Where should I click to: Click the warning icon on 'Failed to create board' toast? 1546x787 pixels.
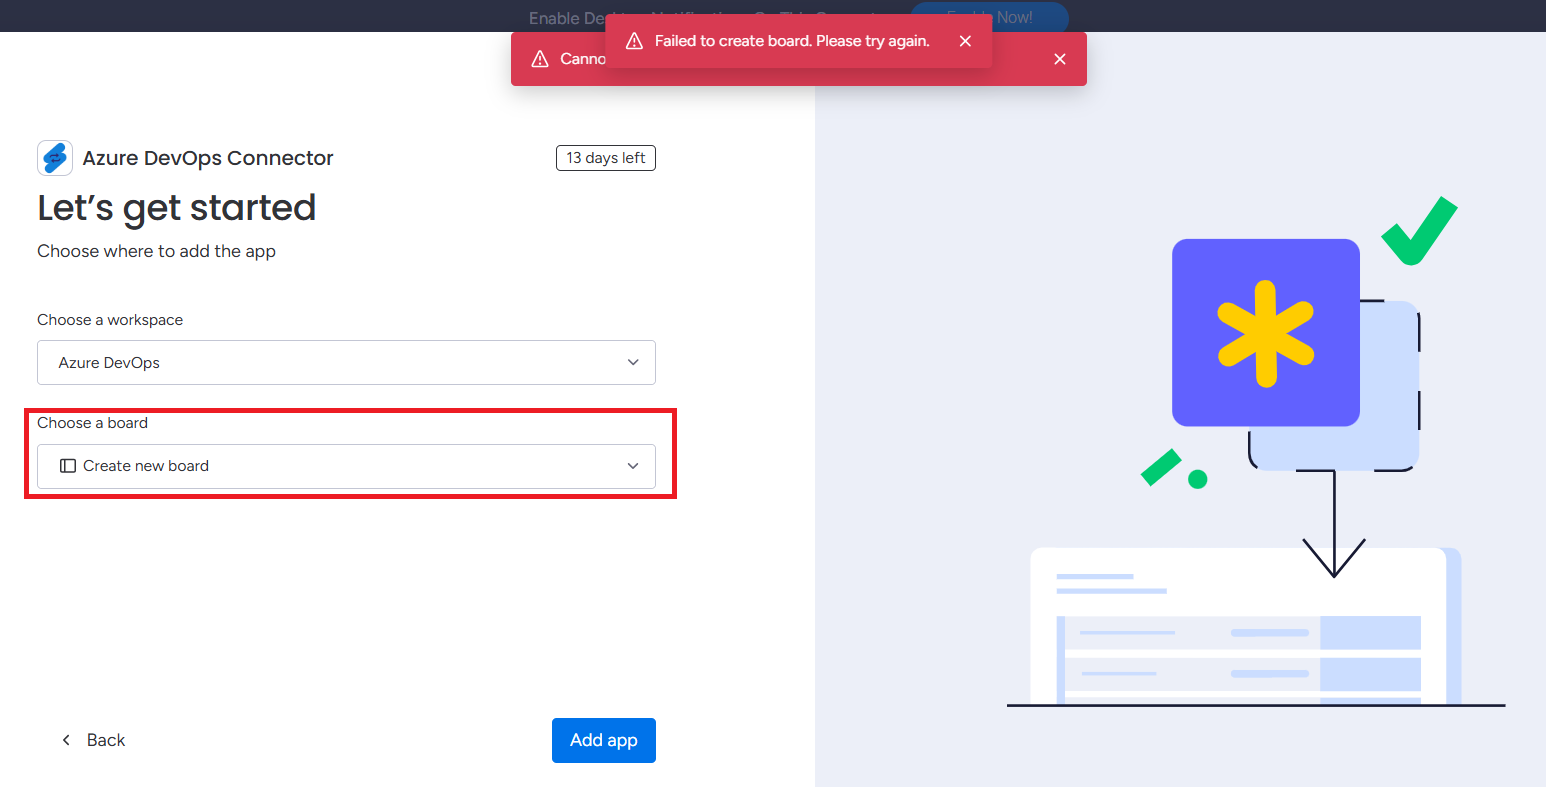[634, 41]
